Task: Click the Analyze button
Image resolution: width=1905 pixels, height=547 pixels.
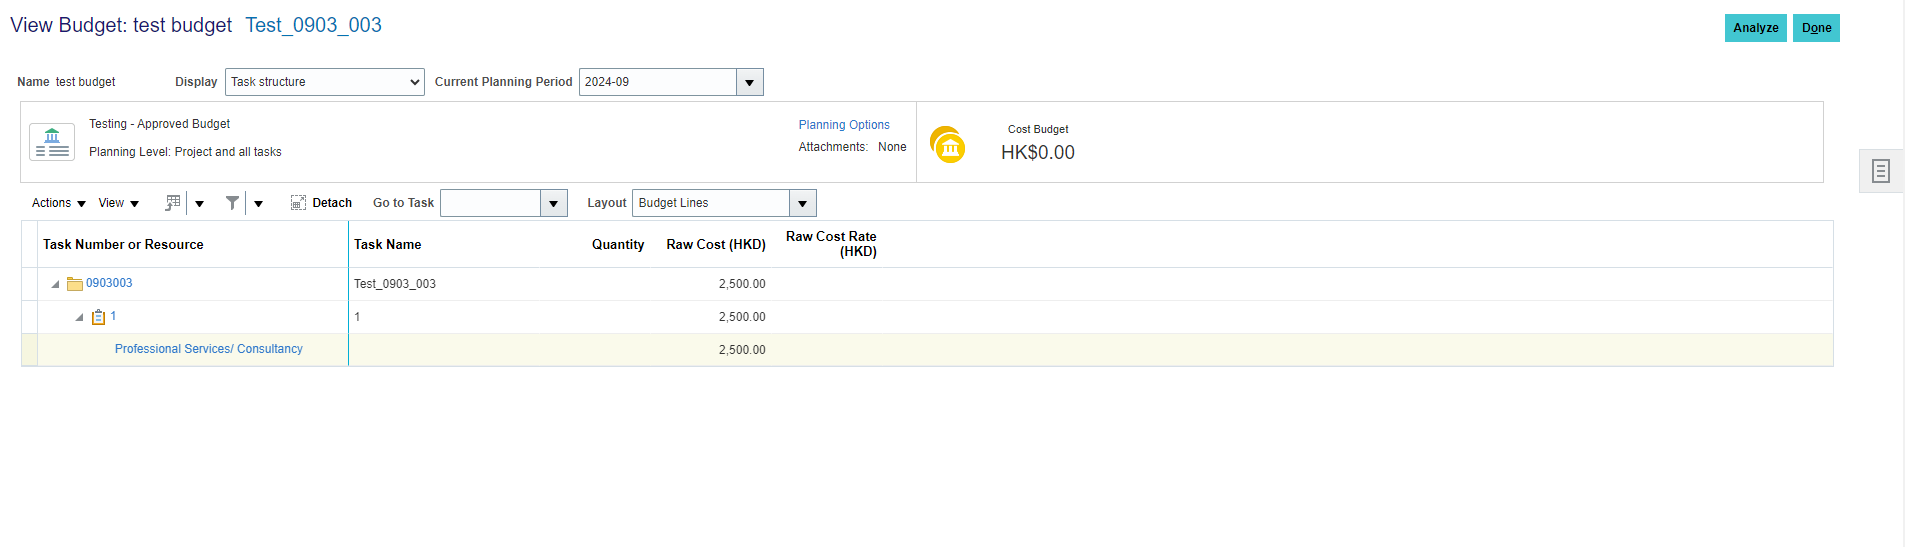Action: click(x=1756, y=28)
